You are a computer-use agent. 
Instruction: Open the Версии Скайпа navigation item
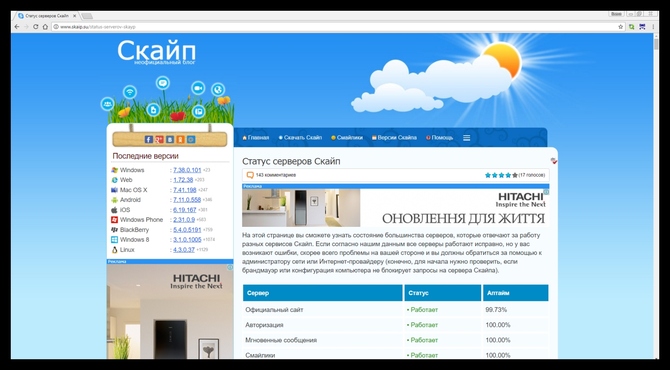tap(394, 138)
